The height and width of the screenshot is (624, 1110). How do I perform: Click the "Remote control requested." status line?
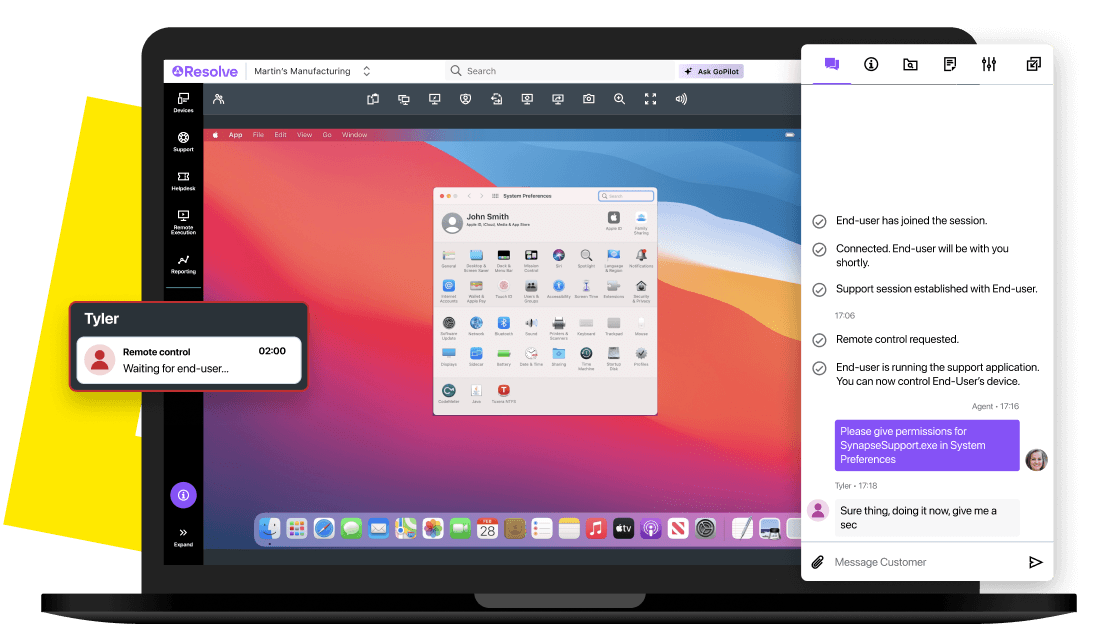(x=897, y=339)
